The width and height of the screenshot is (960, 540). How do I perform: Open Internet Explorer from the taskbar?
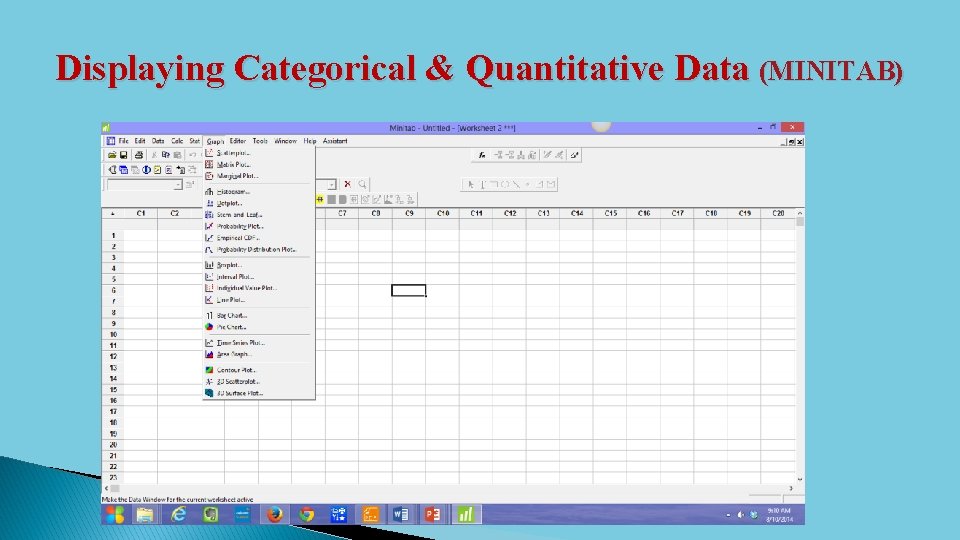click(x=178, y=515)
